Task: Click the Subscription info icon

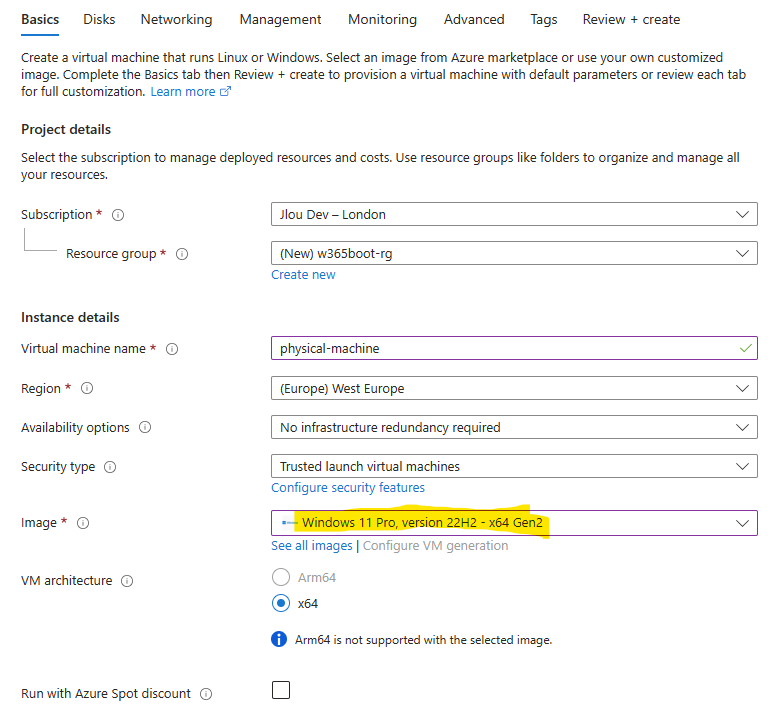Action: click(x=118, y=215)
